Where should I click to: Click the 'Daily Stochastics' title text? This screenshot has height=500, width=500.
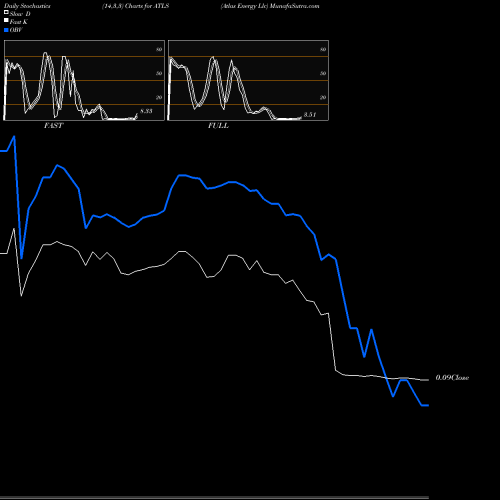point(27,6)
